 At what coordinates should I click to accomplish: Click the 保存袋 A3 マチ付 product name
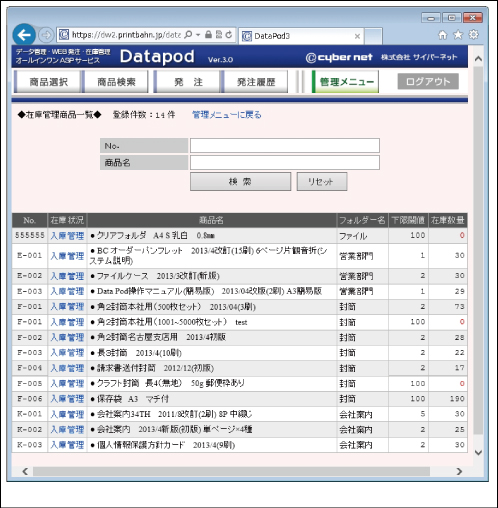pyautogui.click(x=130, y=399)
